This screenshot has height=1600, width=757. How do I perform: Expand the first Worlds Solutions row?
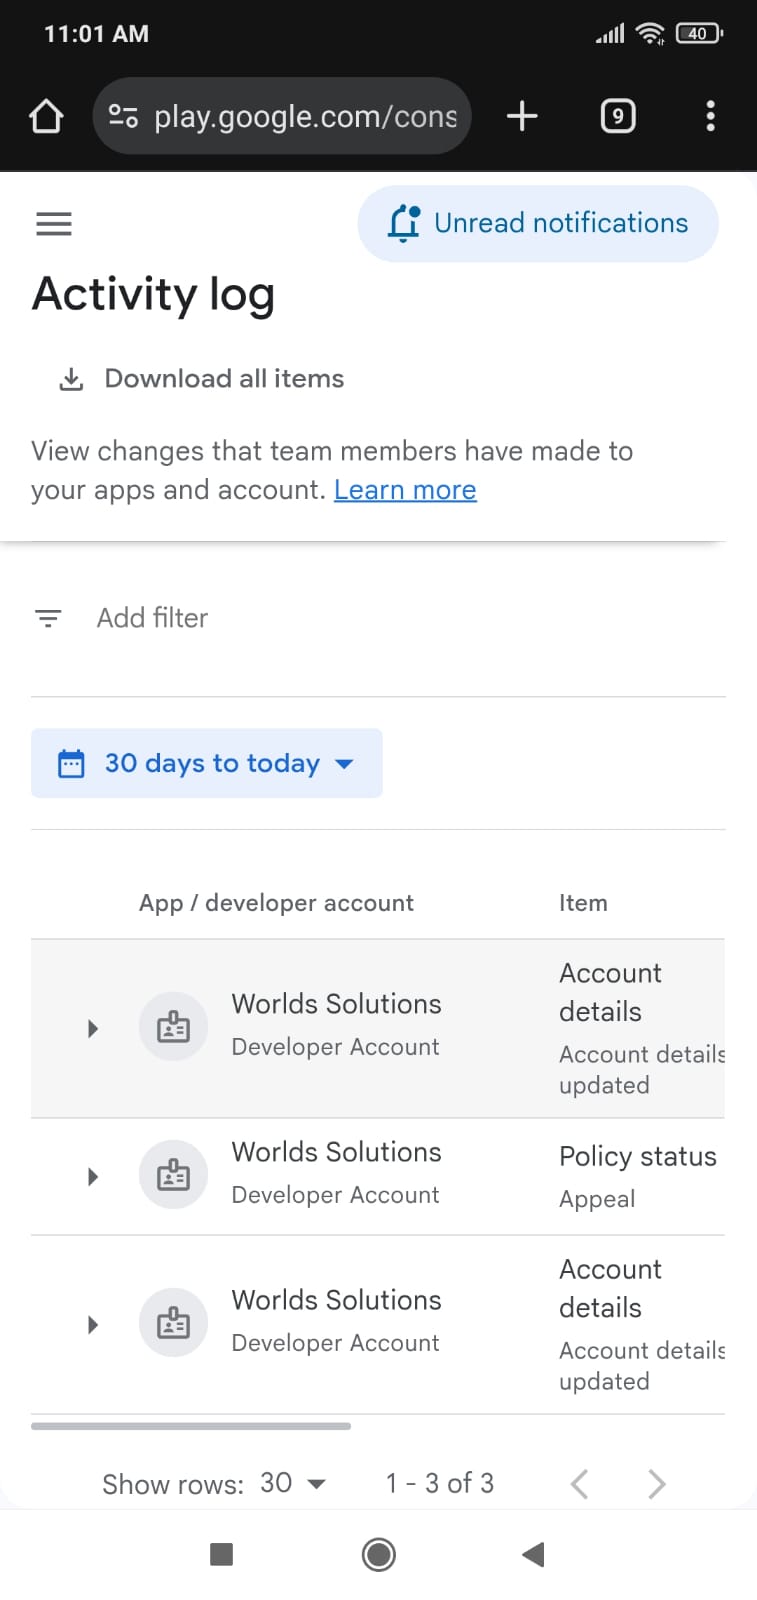[x=93, y=1028]
